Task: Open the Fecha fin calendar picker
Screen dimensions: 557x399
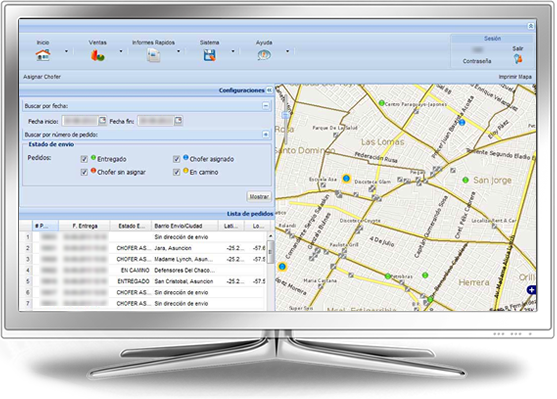Action: [x=178, y=121]
